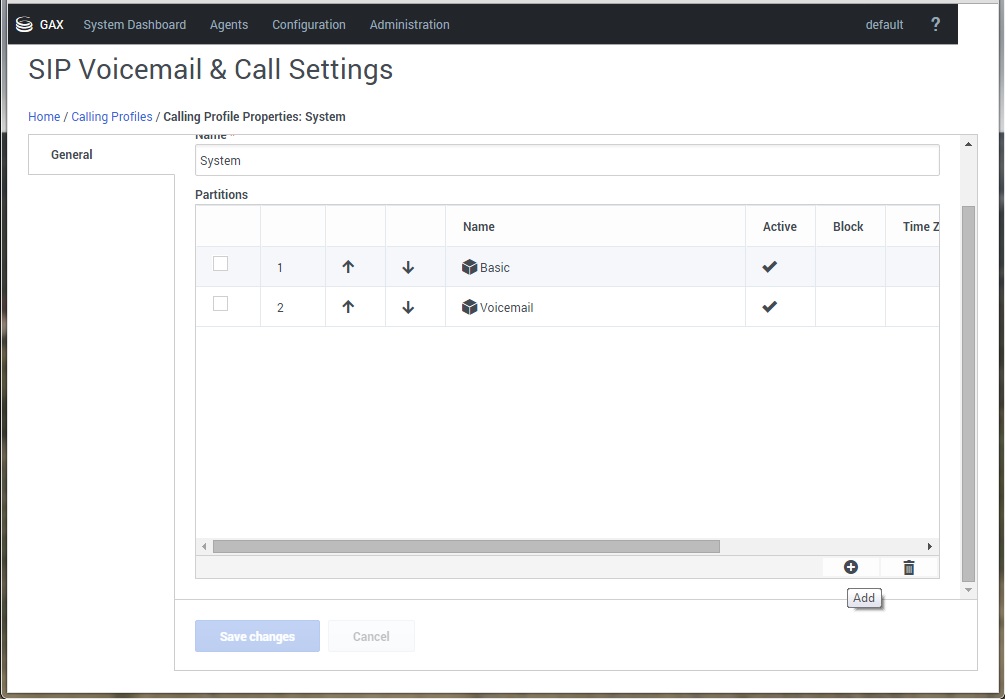This screenshot has width=1005, height=699.
Task: Move Voicemail partition up with arrow
Action: [348, 307]
